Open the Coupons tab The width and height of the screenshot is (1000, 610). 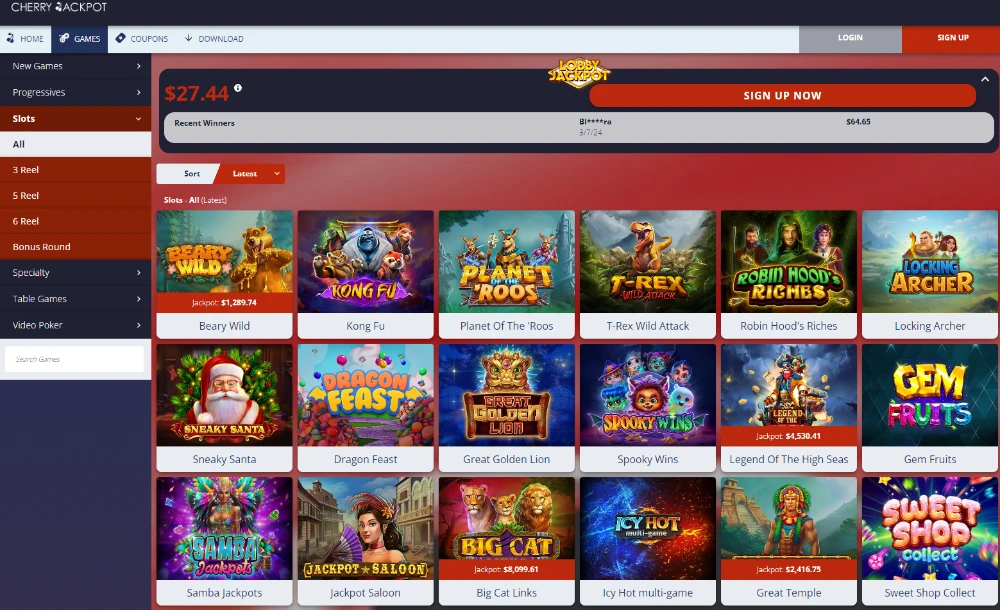(x=142, y=39)
